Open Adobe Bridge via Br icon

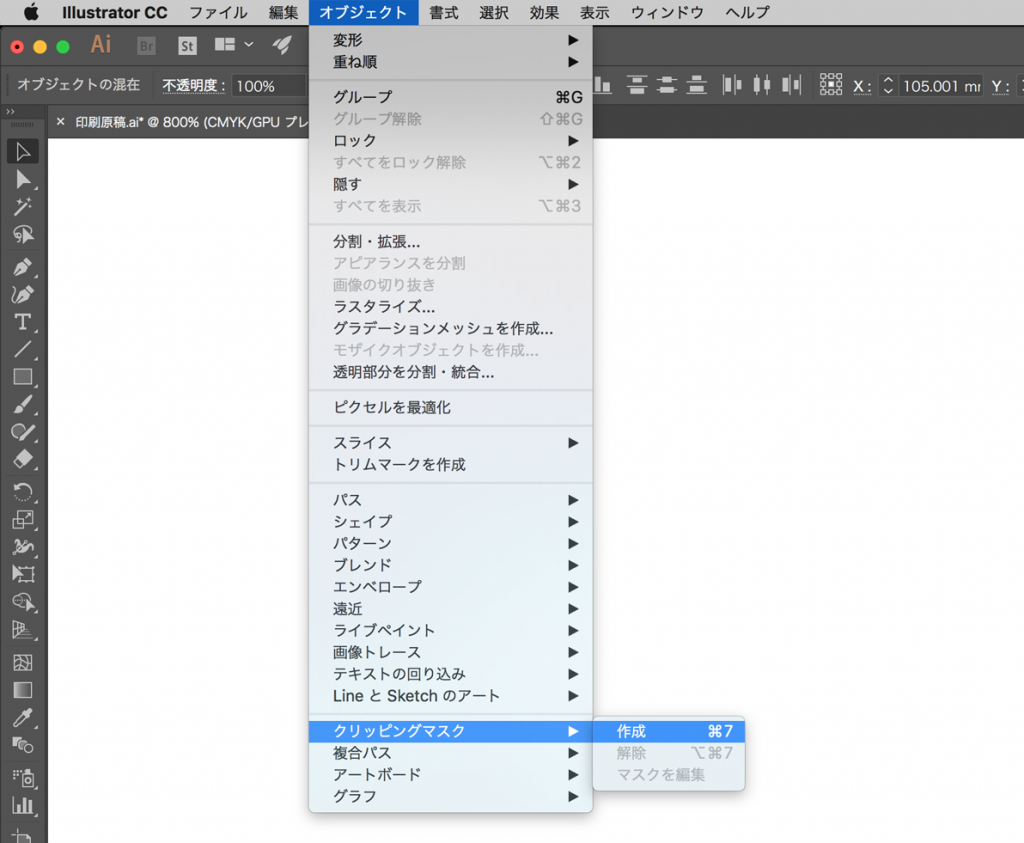pos(146,46)
